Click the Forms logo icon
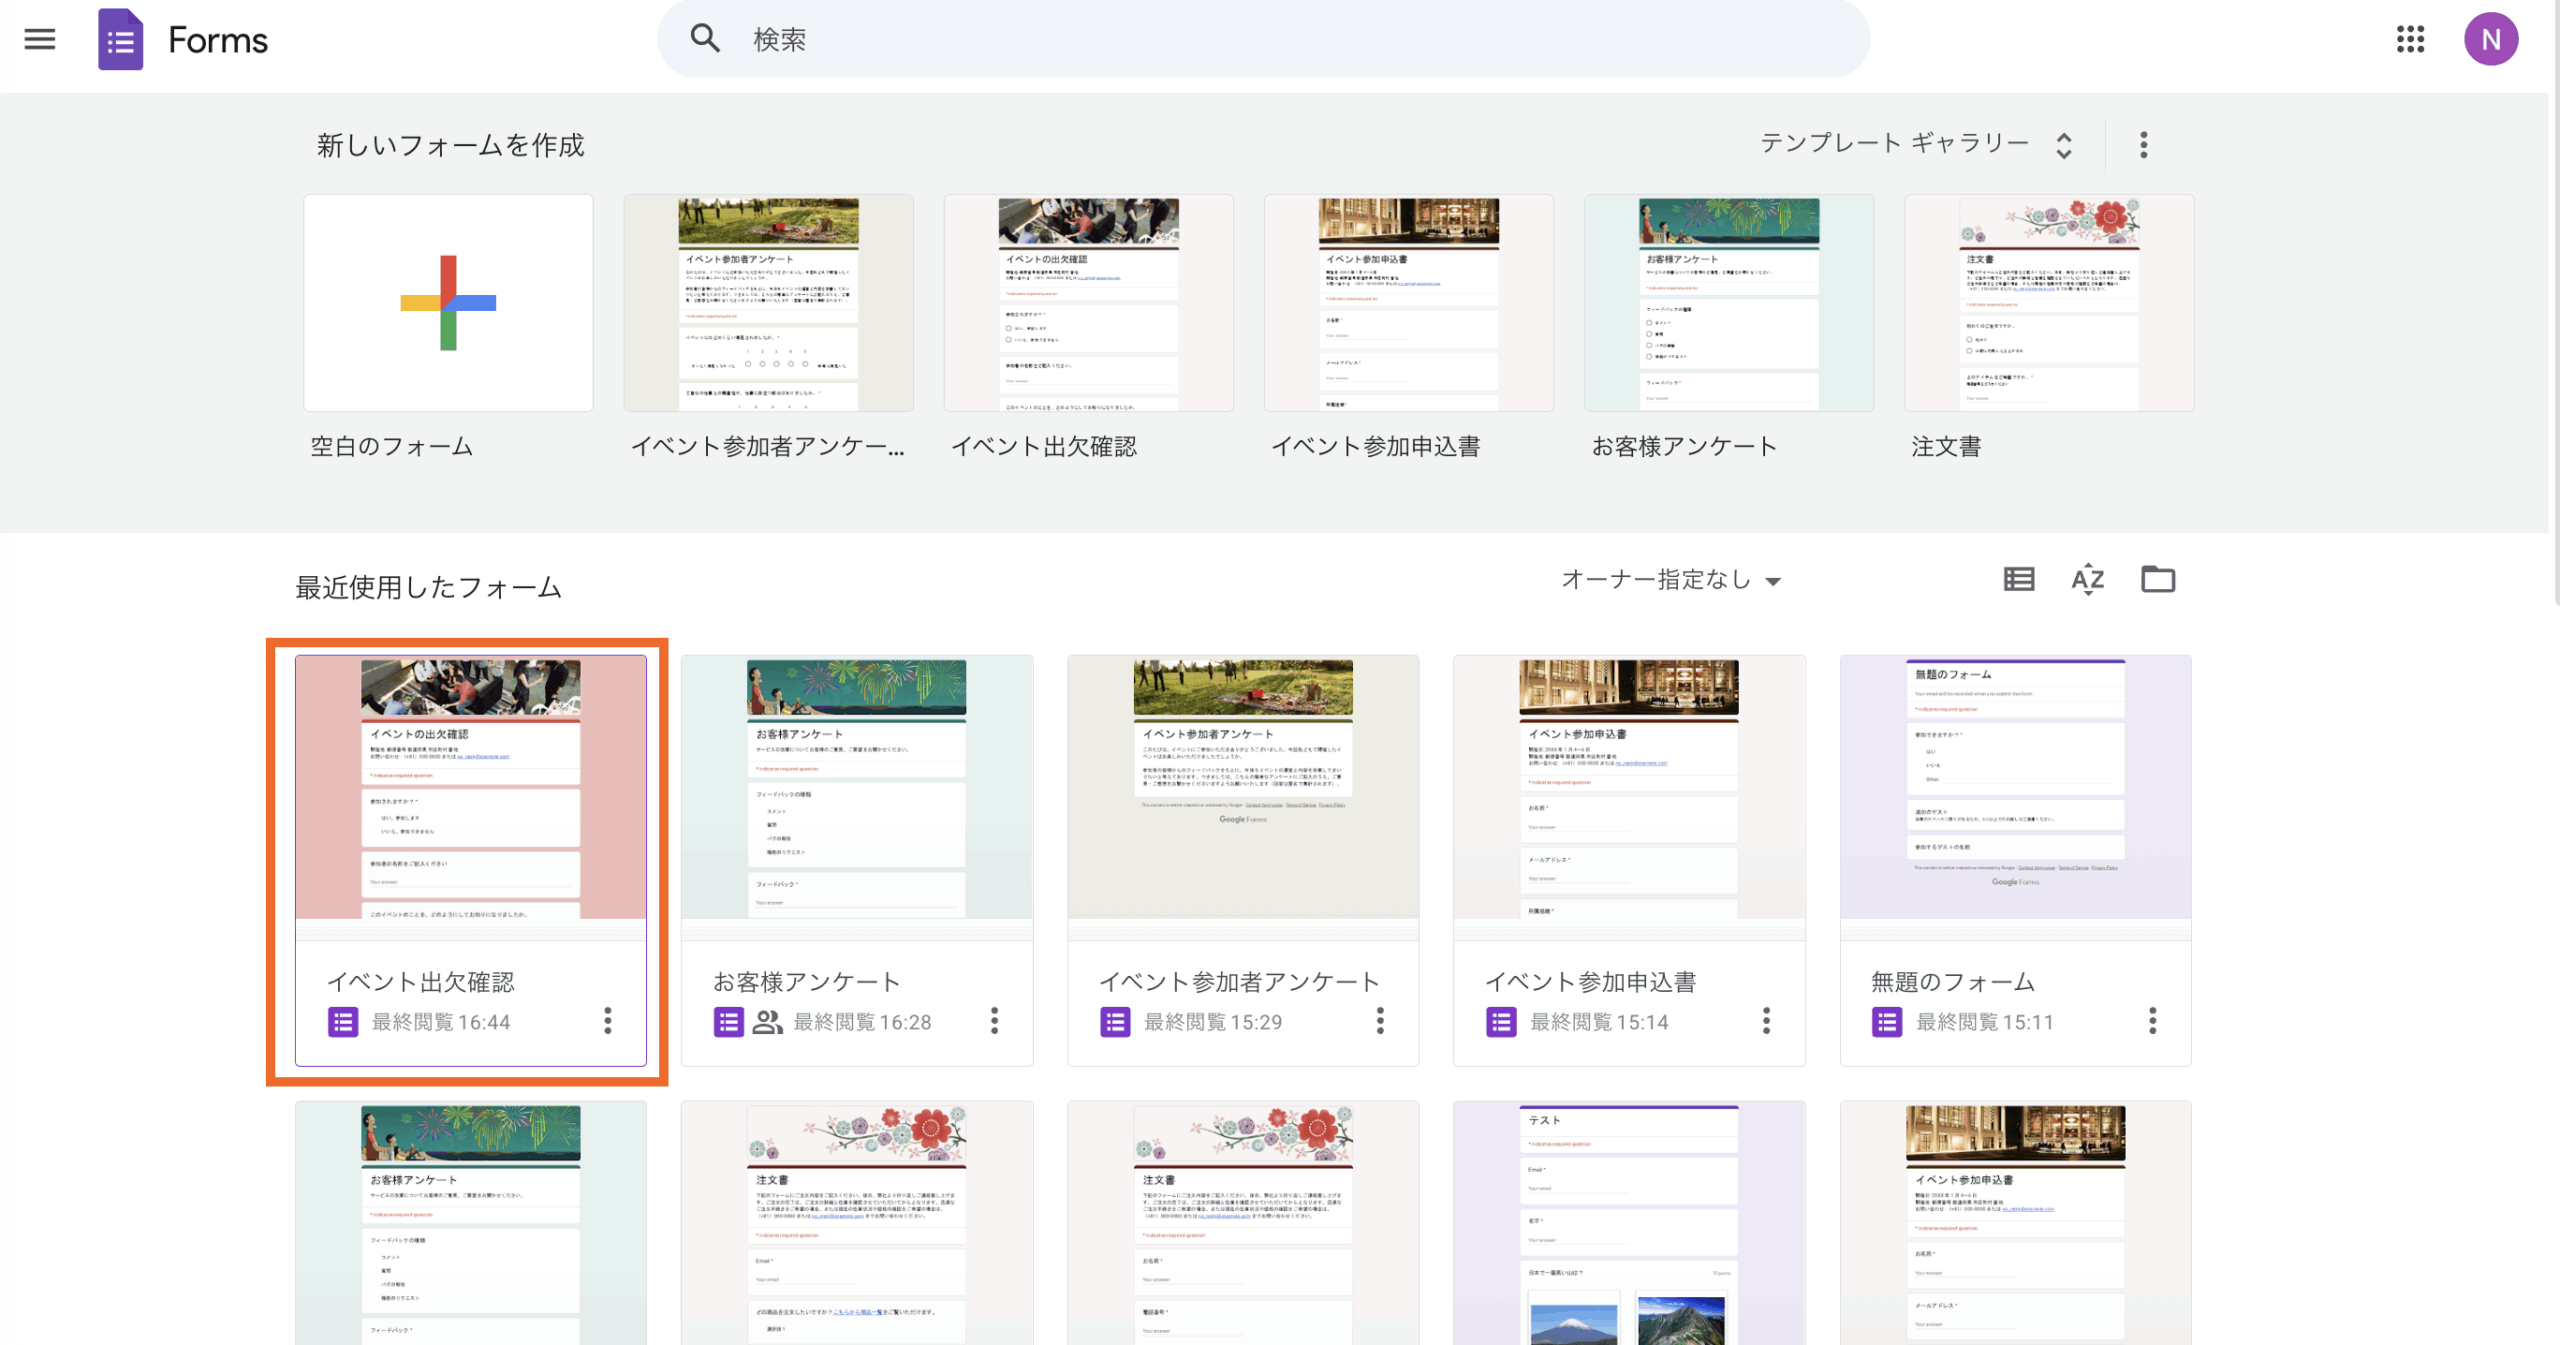Viewport: 2560px width, 1345px height. [120, 39]
